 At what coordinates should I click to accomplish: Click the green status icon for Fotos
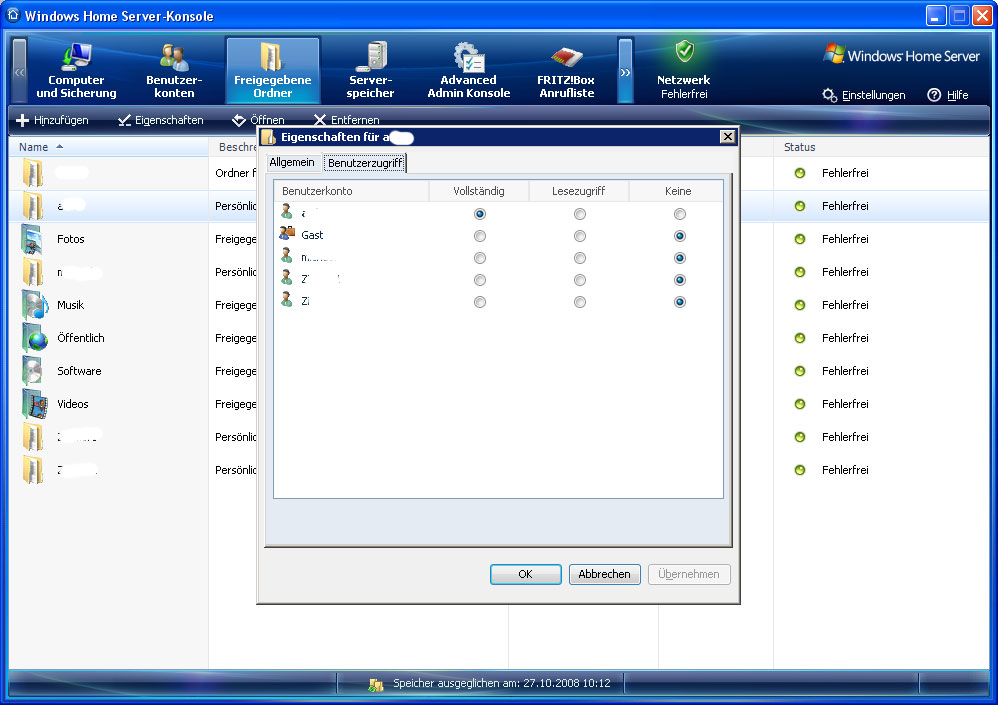coord(800,239)
